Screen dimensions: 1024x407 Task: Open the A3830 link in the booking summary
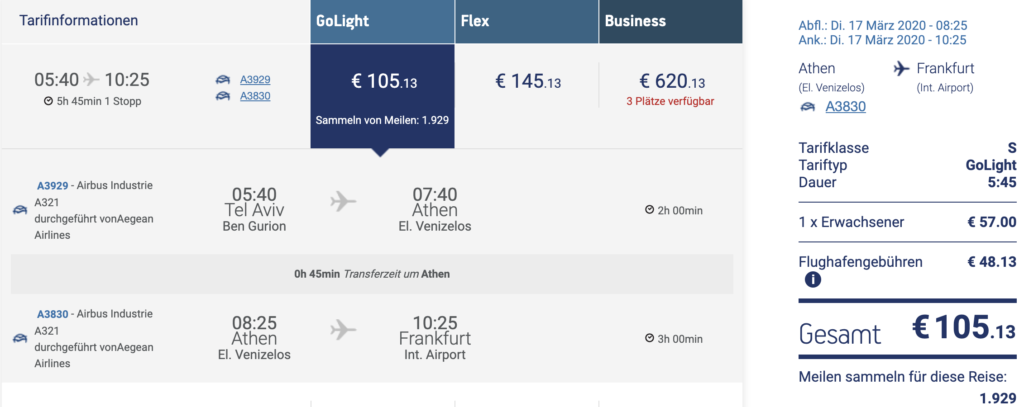pyautogui.click(x=845, y=107)
